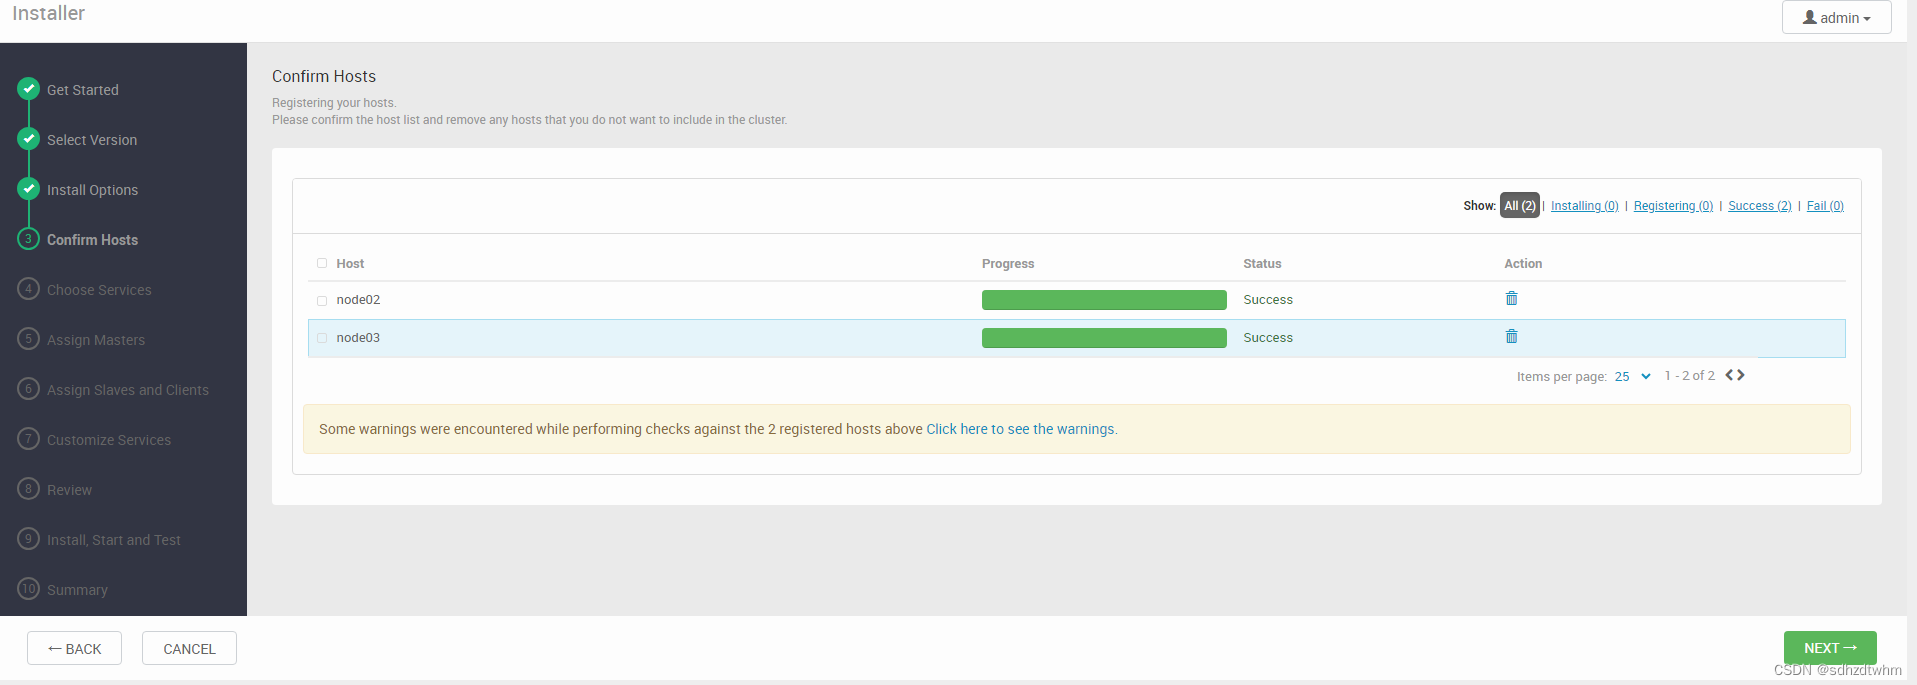Click the Assign Masters step 5 circle
The height and width of the screenshot is (685, 1917).
(29, 339)
